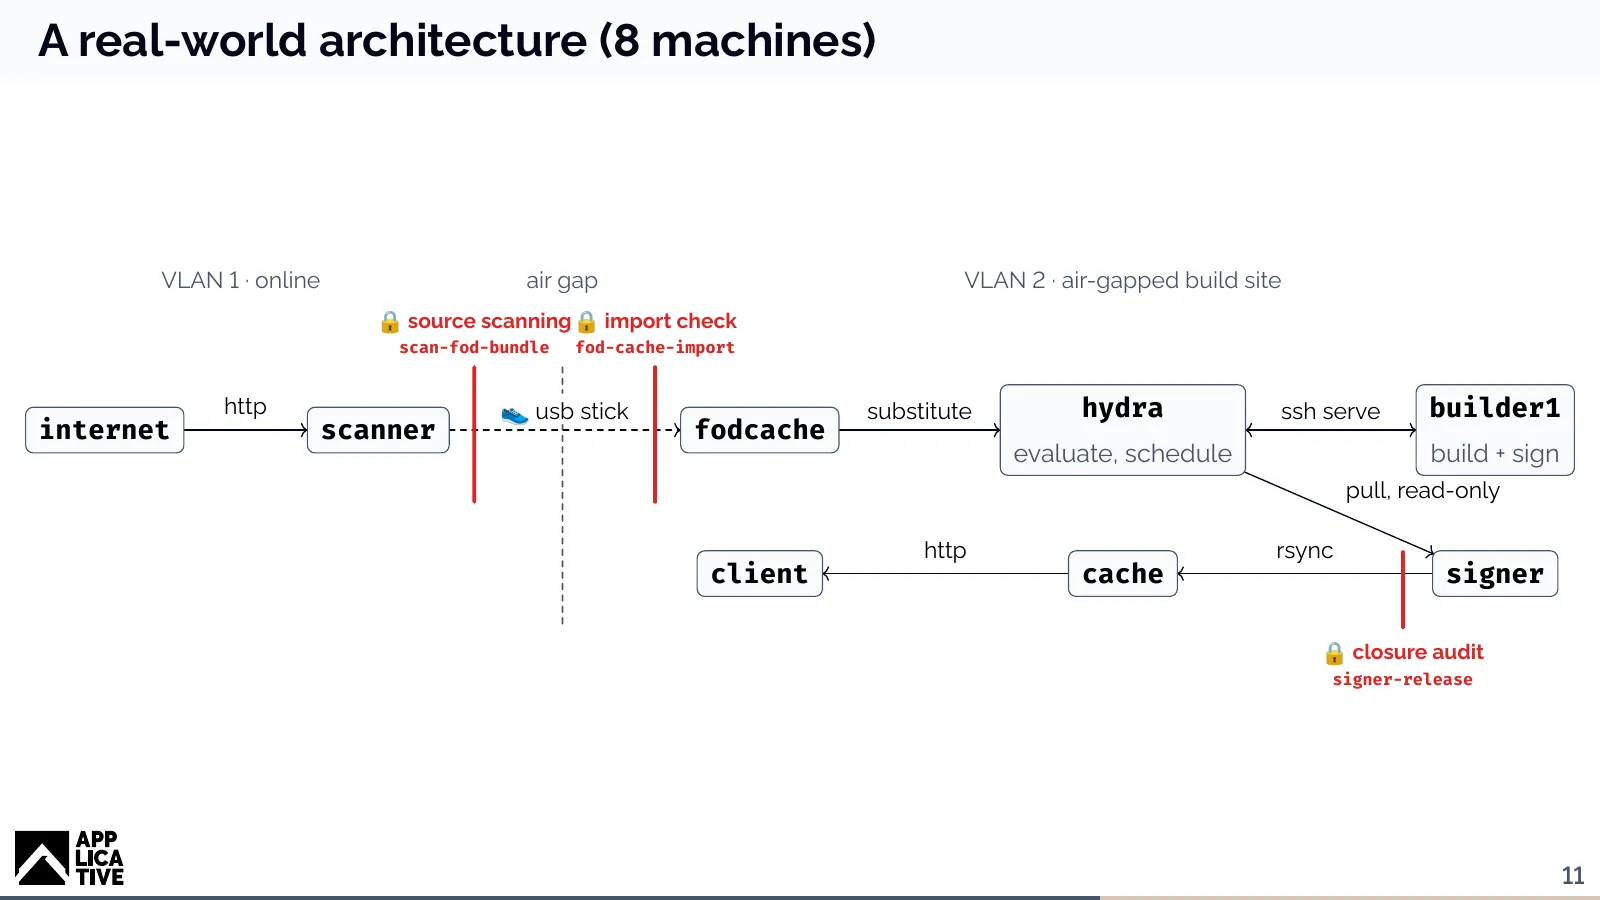Click the slide progress bar at the bottom

[x=800, y=897]
